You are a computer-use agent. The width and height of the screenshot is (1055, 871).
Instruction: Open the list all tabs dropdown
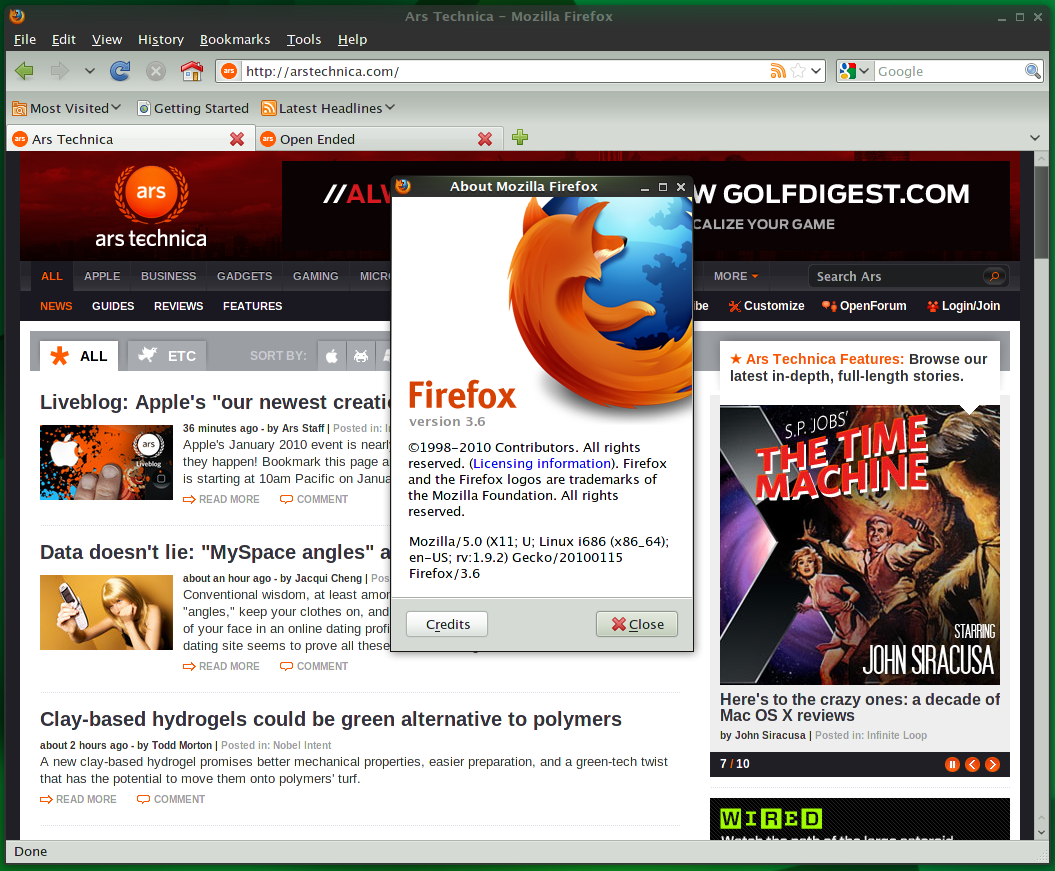[x=1035, y=138]
